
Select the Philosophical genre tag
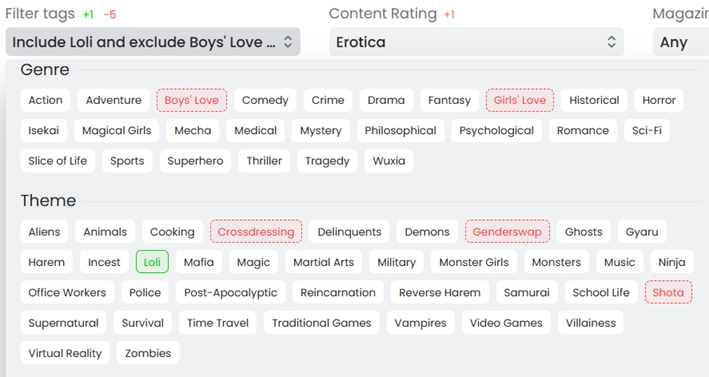401,131
